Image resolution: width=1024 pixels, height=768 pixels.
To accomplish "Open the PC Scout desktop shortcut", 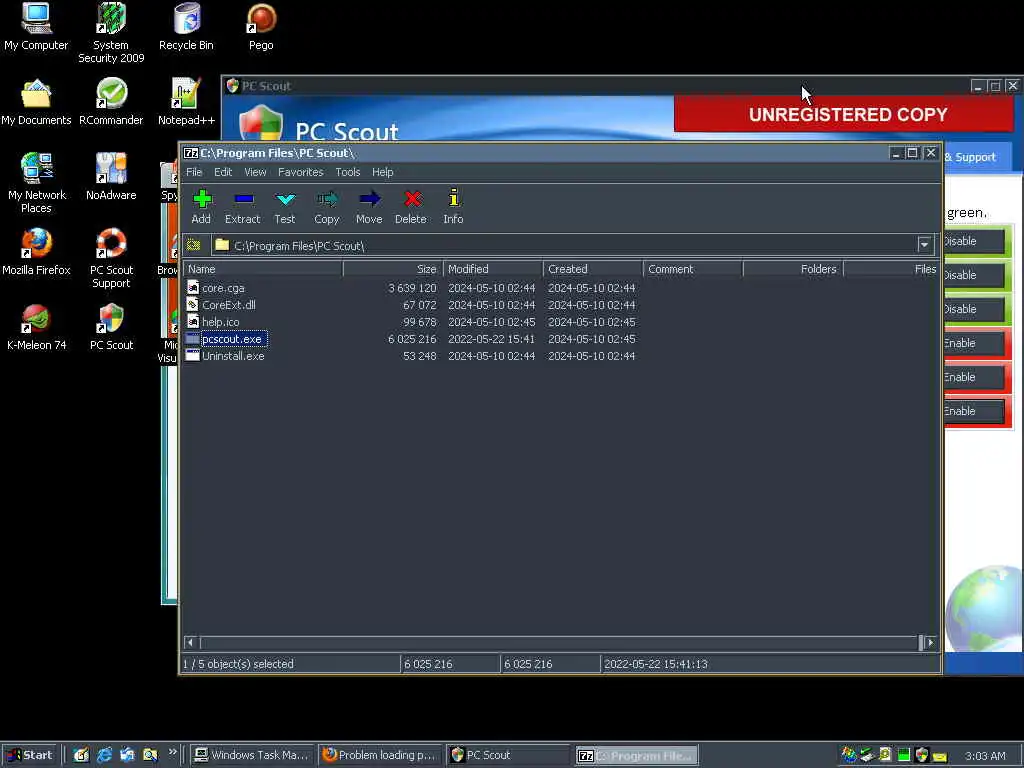I will tap(111, 327).
